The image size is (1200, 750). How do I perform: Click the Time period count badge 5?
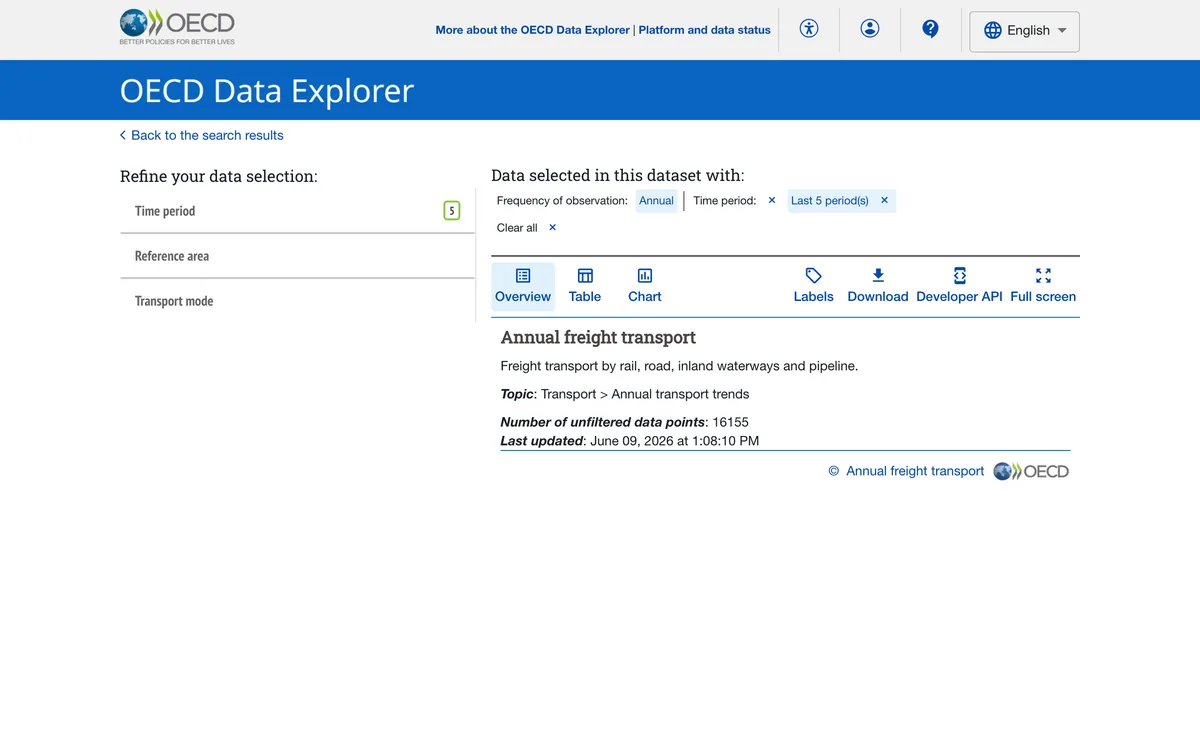(x=452, y=211)
